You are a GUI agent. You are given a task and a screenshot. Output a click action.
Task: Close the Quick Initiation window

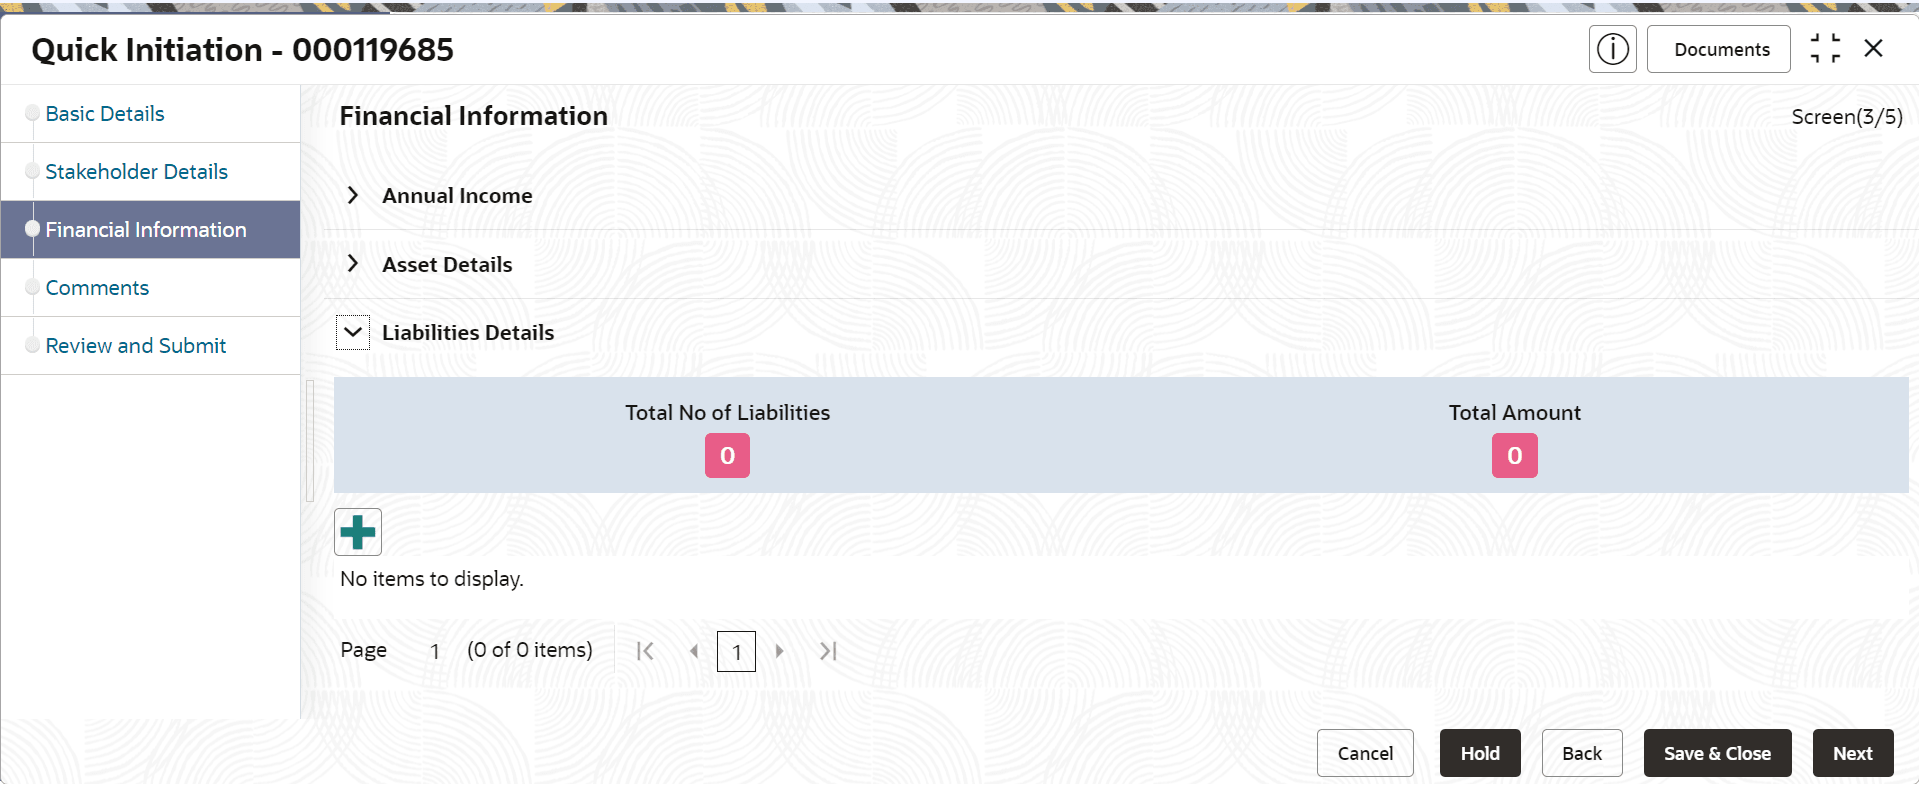1874,48
